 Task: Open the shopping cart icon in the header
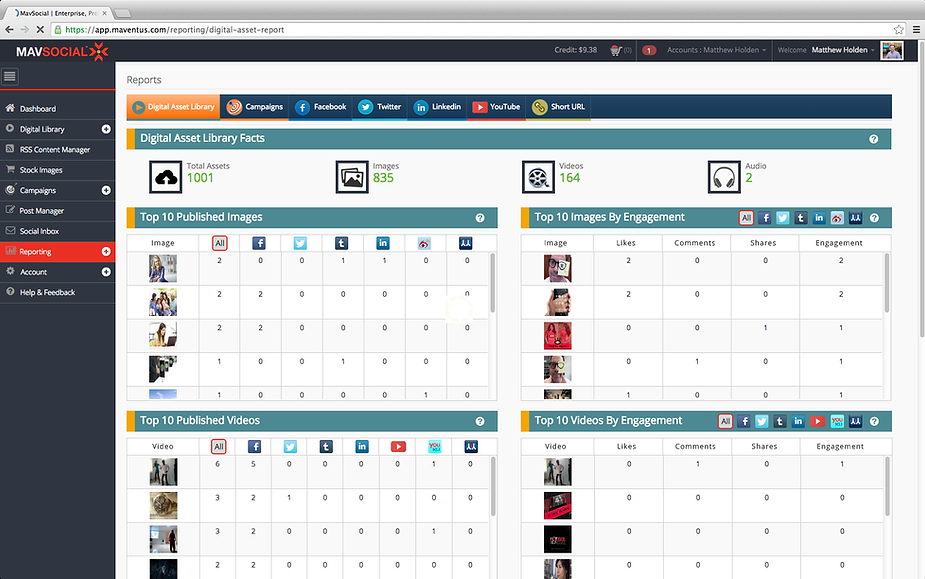(616, 51)
